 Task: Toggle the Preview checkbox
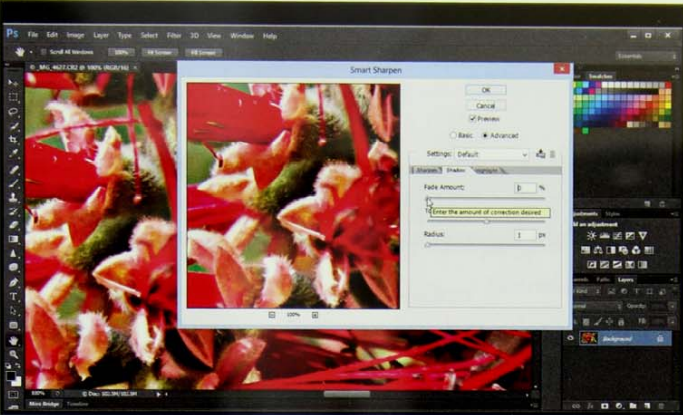point(473,119)
